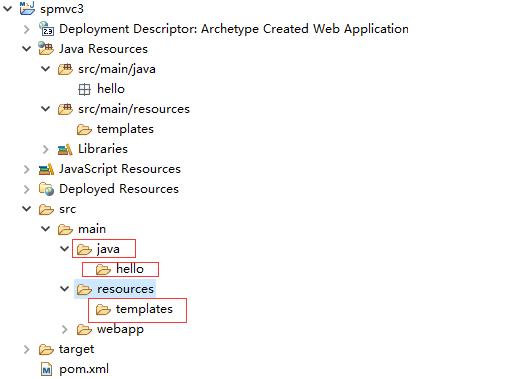Select 'templates' label under resources folder

click(144, 309)
